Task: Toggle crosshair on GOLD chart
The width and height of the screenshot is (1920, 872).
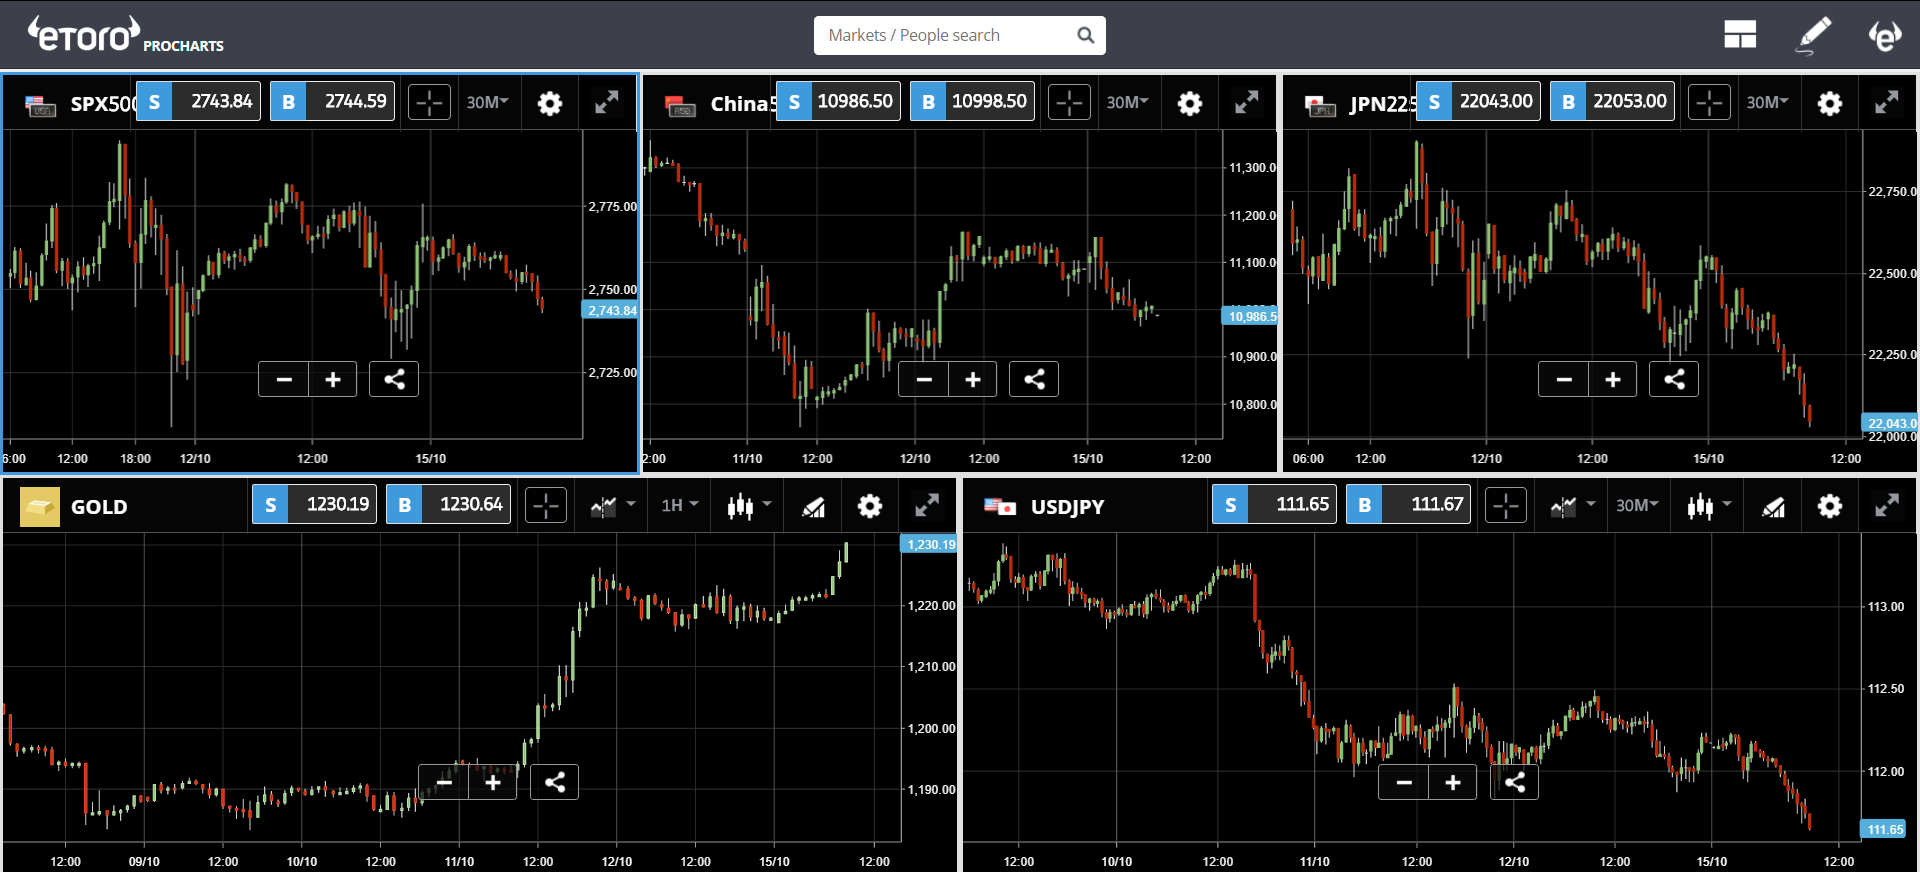Action: [x=546, y=505]
